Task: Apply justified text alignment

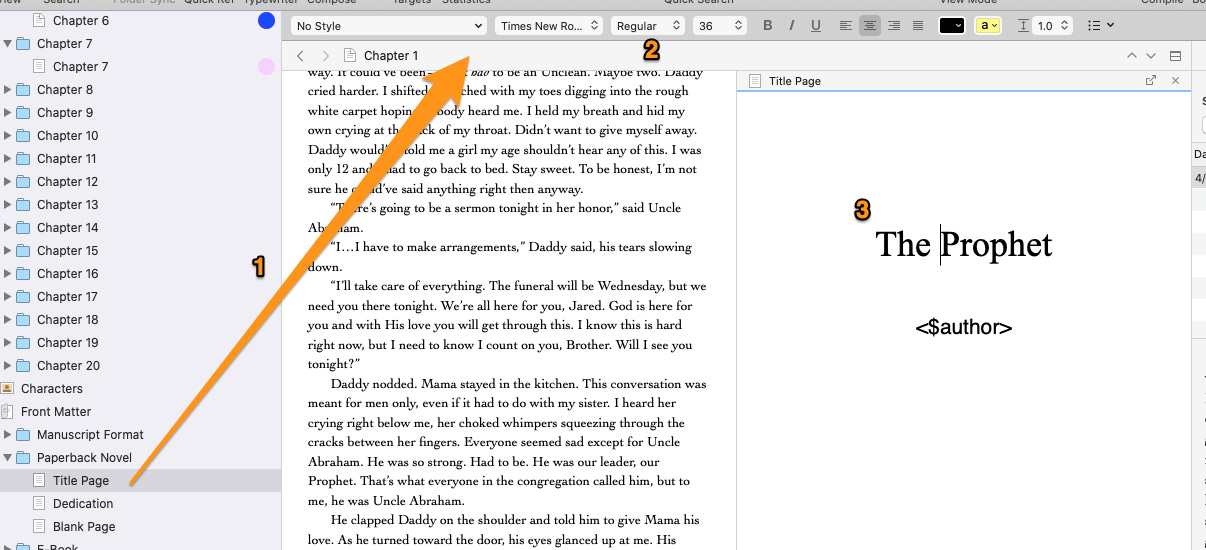Action: coord(918,26)
